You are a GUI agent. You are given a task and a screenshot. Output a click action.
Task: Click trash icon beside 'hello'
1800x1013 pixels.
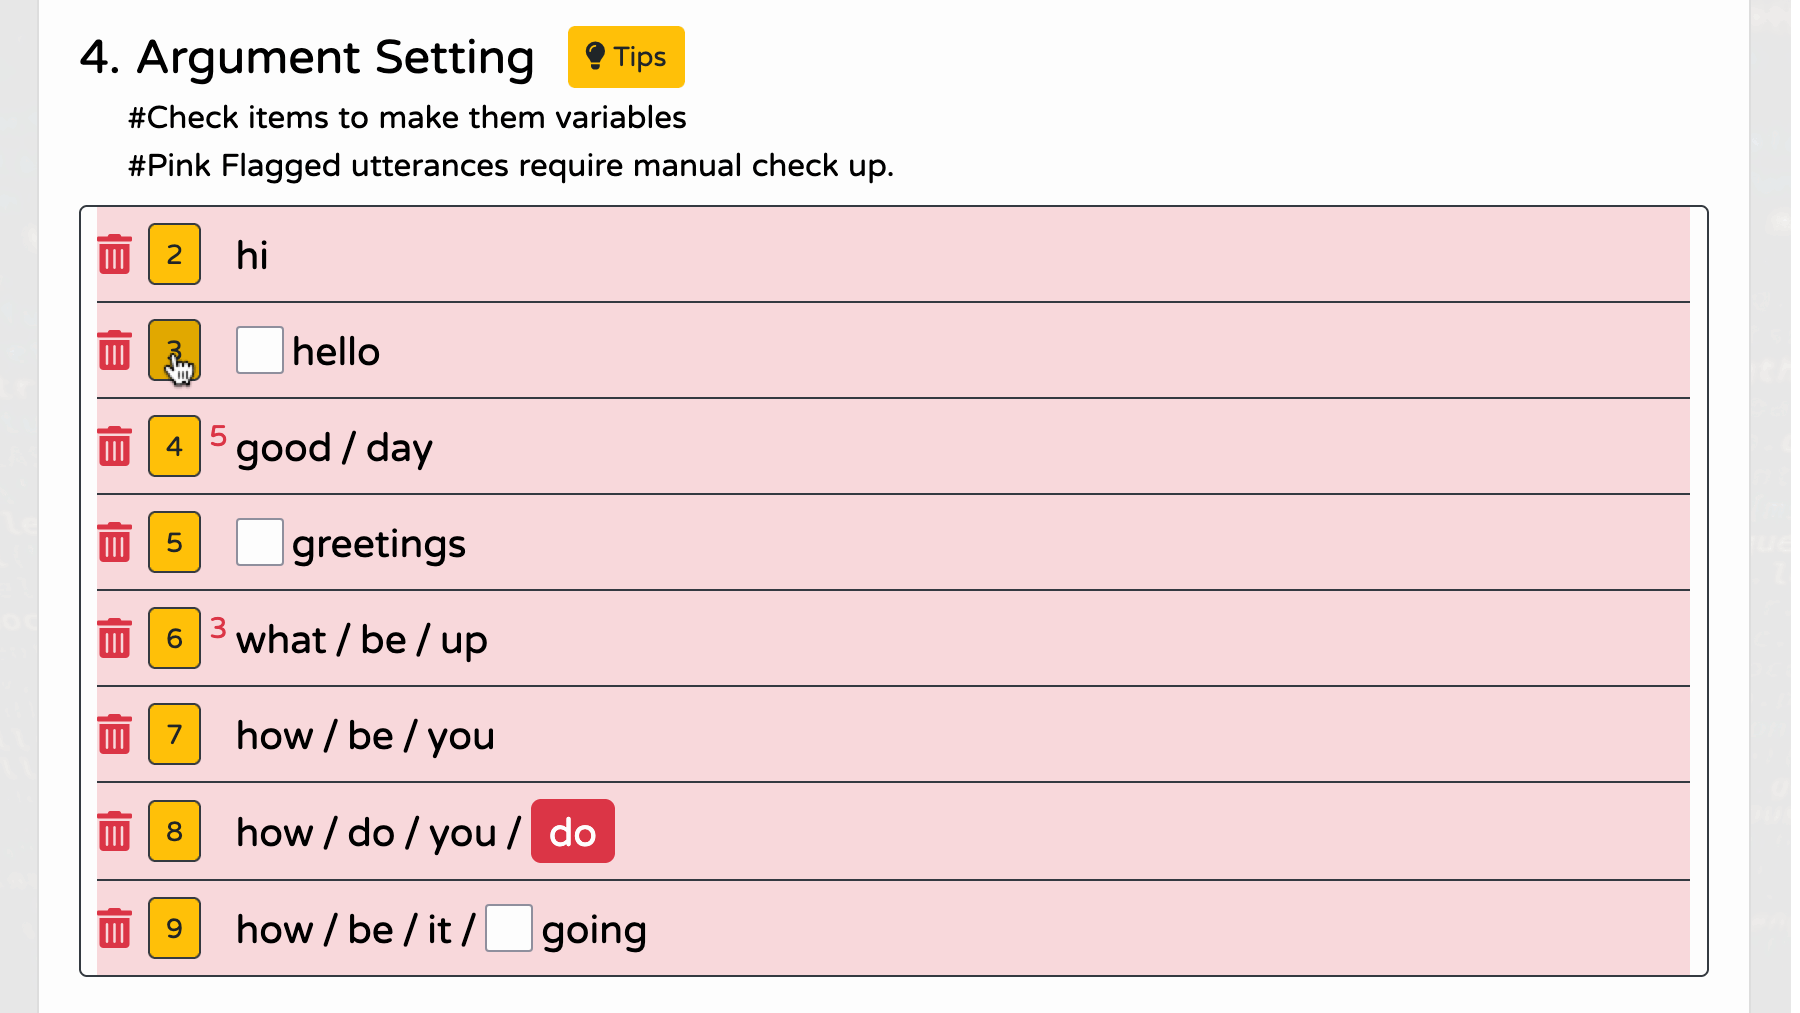[x=114, y=351]
